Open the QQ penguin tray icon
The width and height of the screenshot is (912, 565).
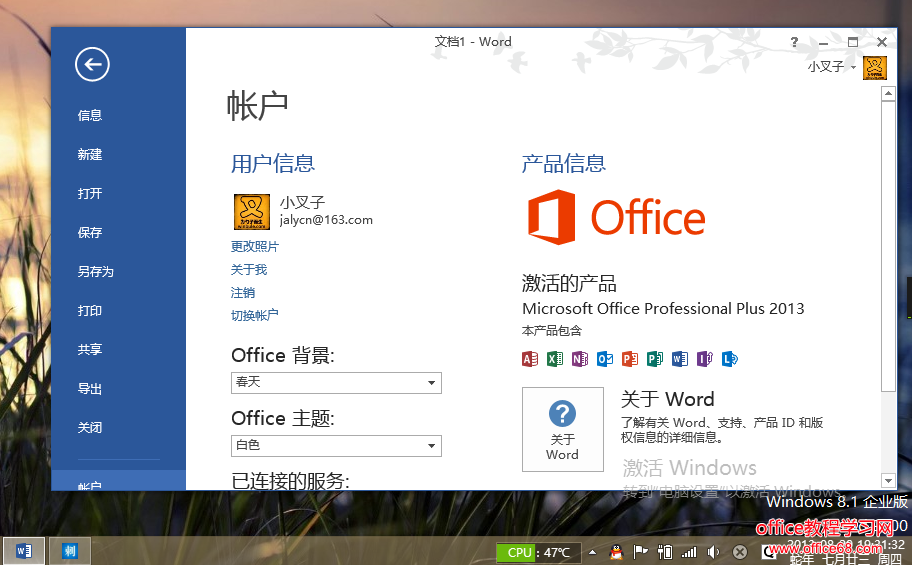coord(617,552)
